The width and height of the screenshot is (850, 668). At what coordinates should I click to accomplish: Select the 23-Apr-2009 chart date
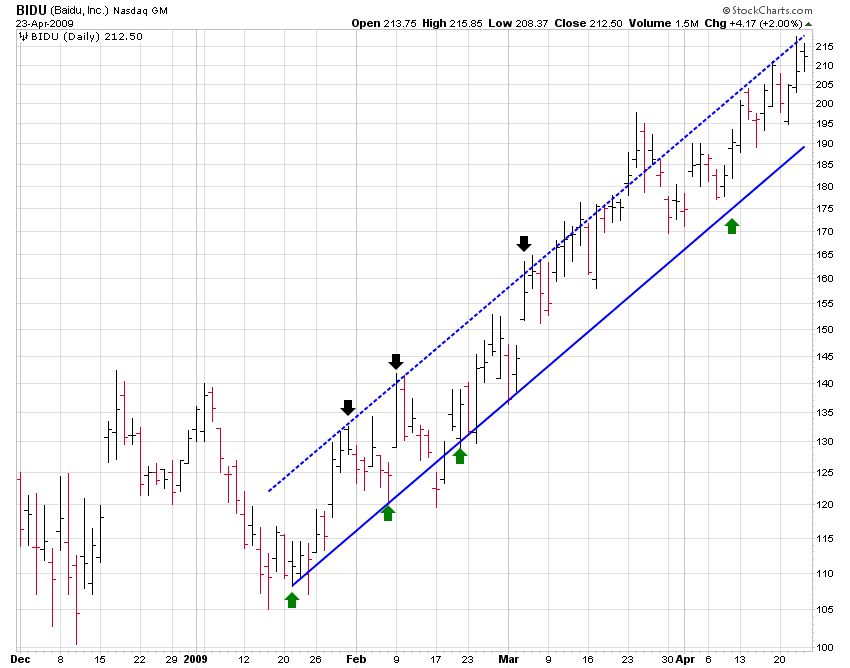[44, 24]
